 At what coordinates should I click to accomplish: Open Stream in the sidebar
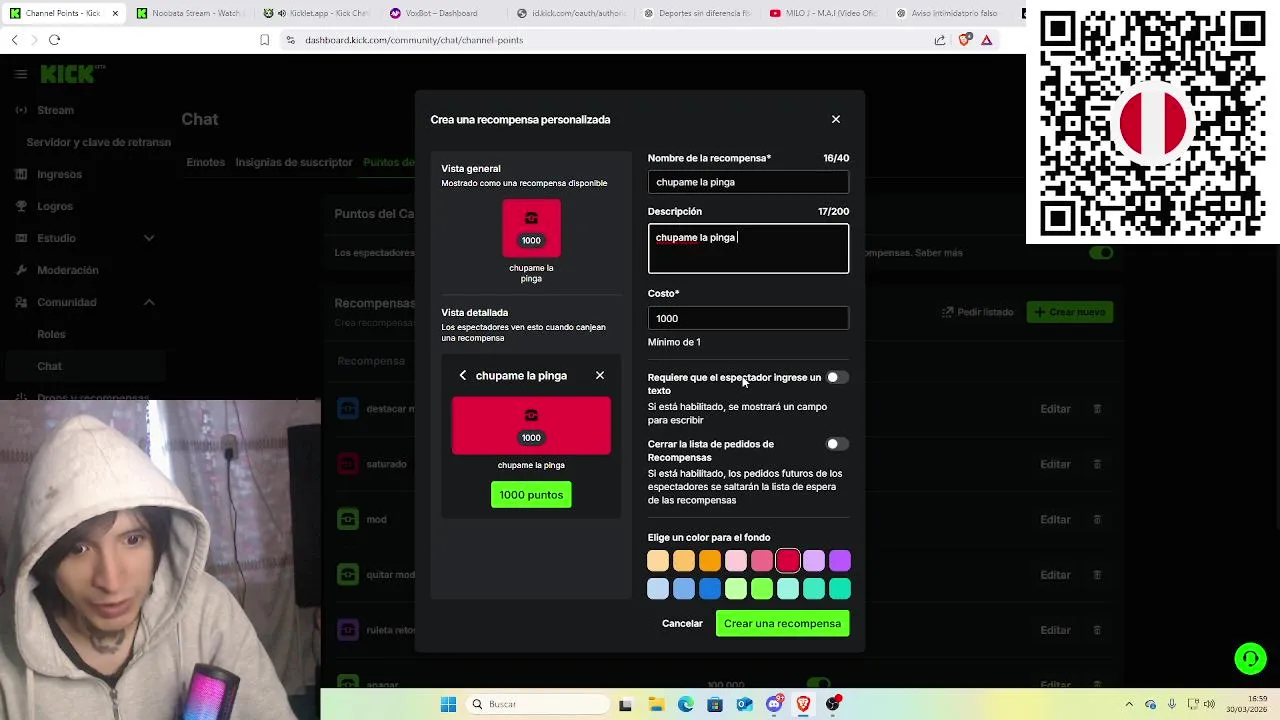pyautogui.click(x=55, y=110)
